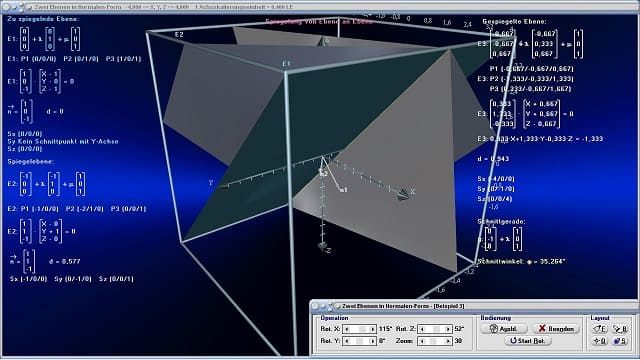Click the Beenden button with red X
The image size is (640, 360).
coord(556,329)
